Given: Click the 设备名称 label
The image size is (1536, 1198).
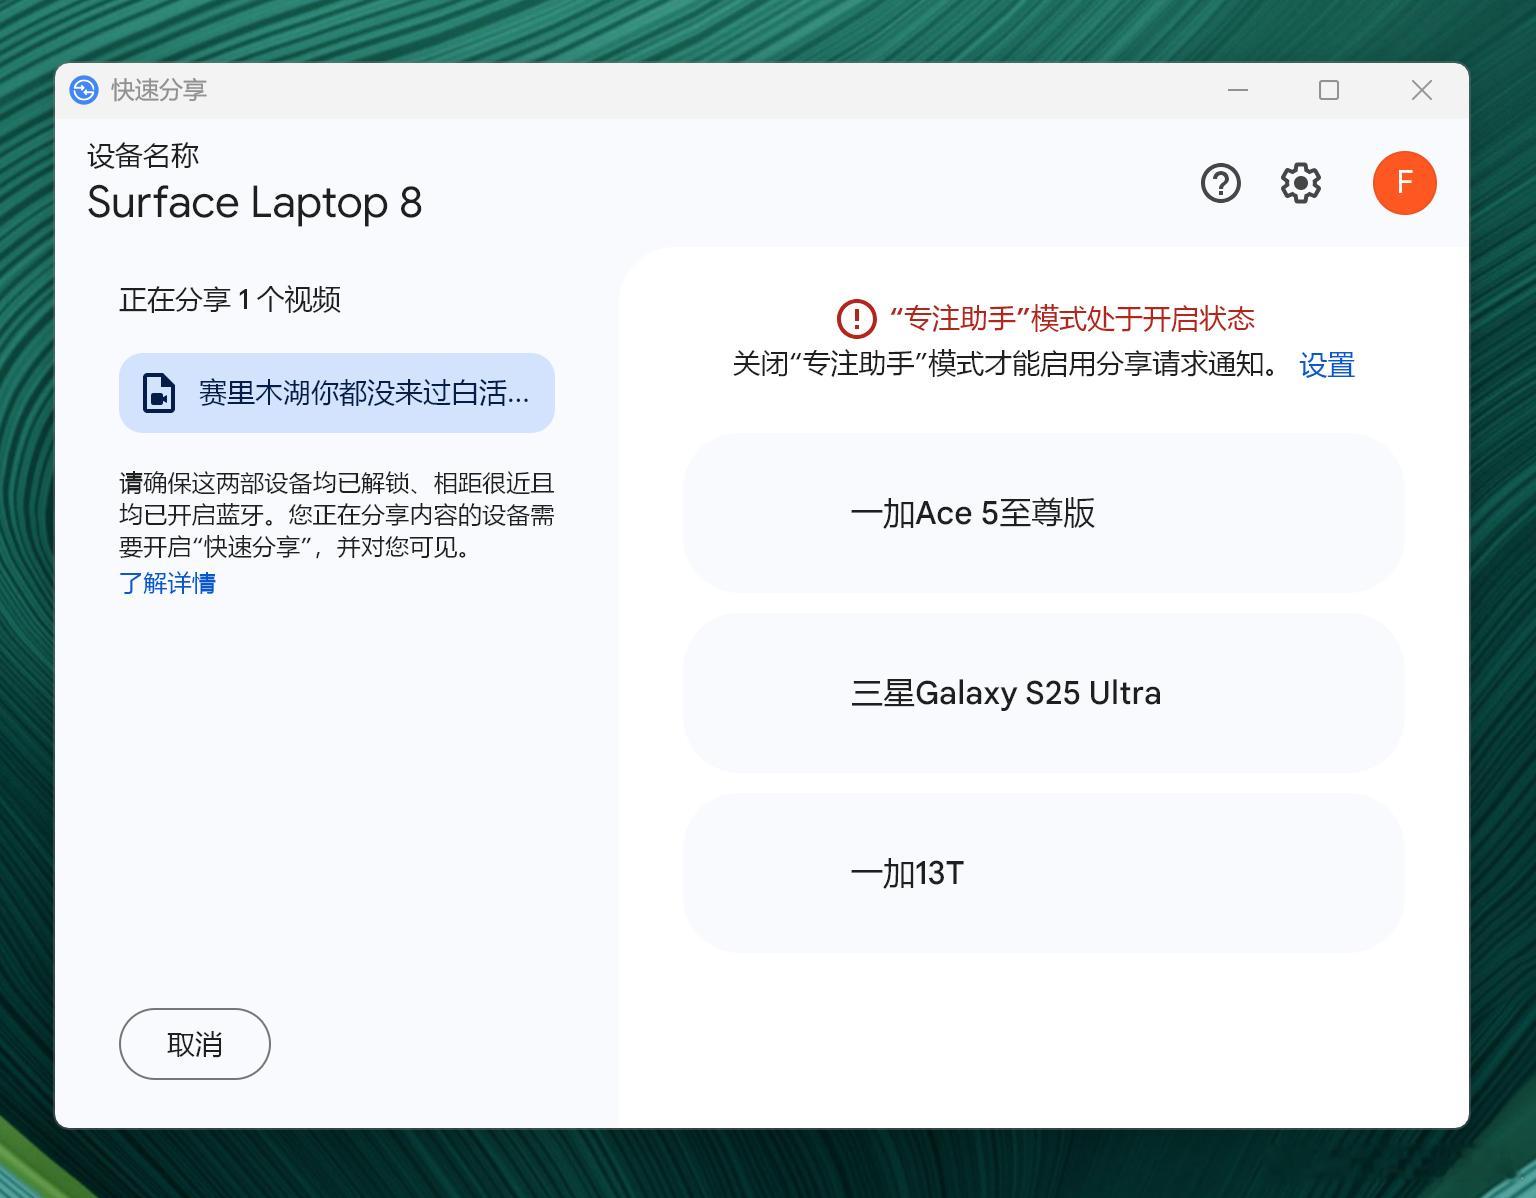Looking at the screenshot, I should point(143,156).
